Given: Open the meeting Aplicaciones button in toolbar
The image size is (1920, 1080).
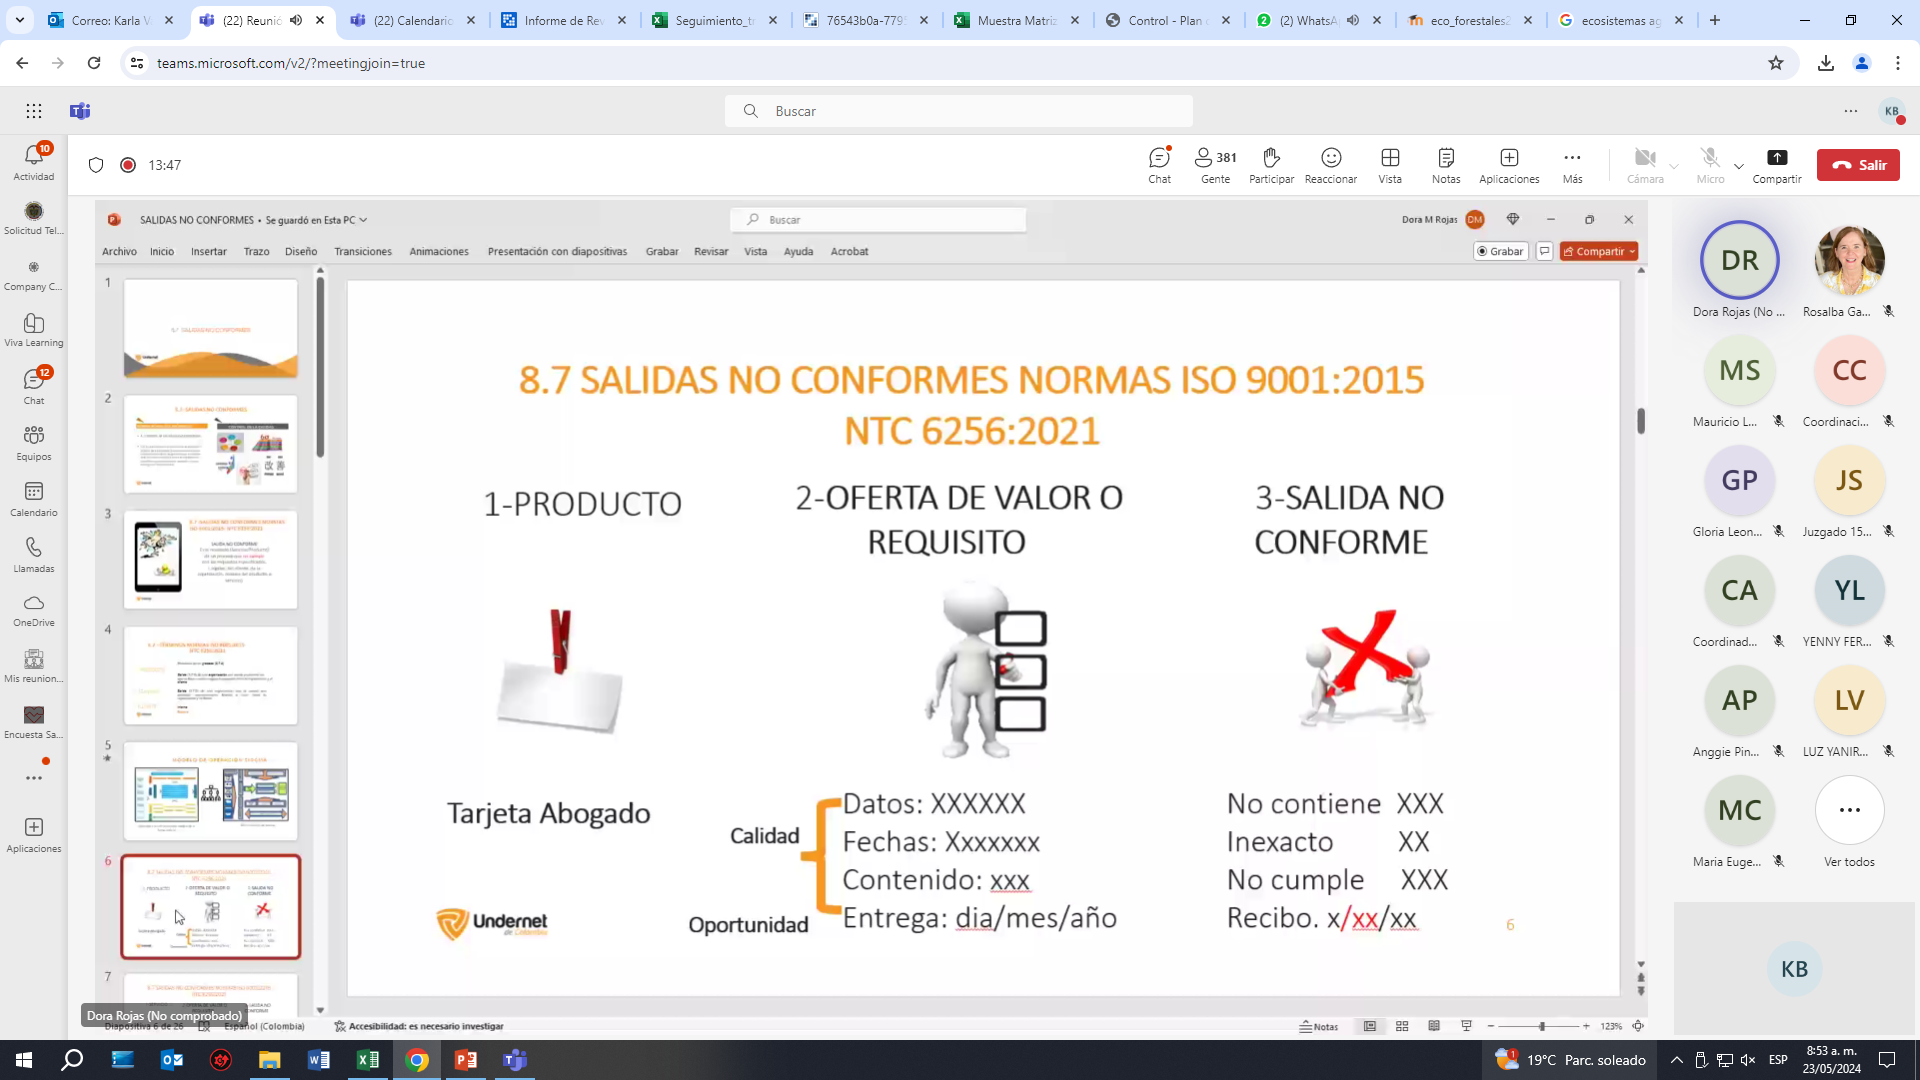Looking at the screenshot, I should click(x=1509, y=165).
